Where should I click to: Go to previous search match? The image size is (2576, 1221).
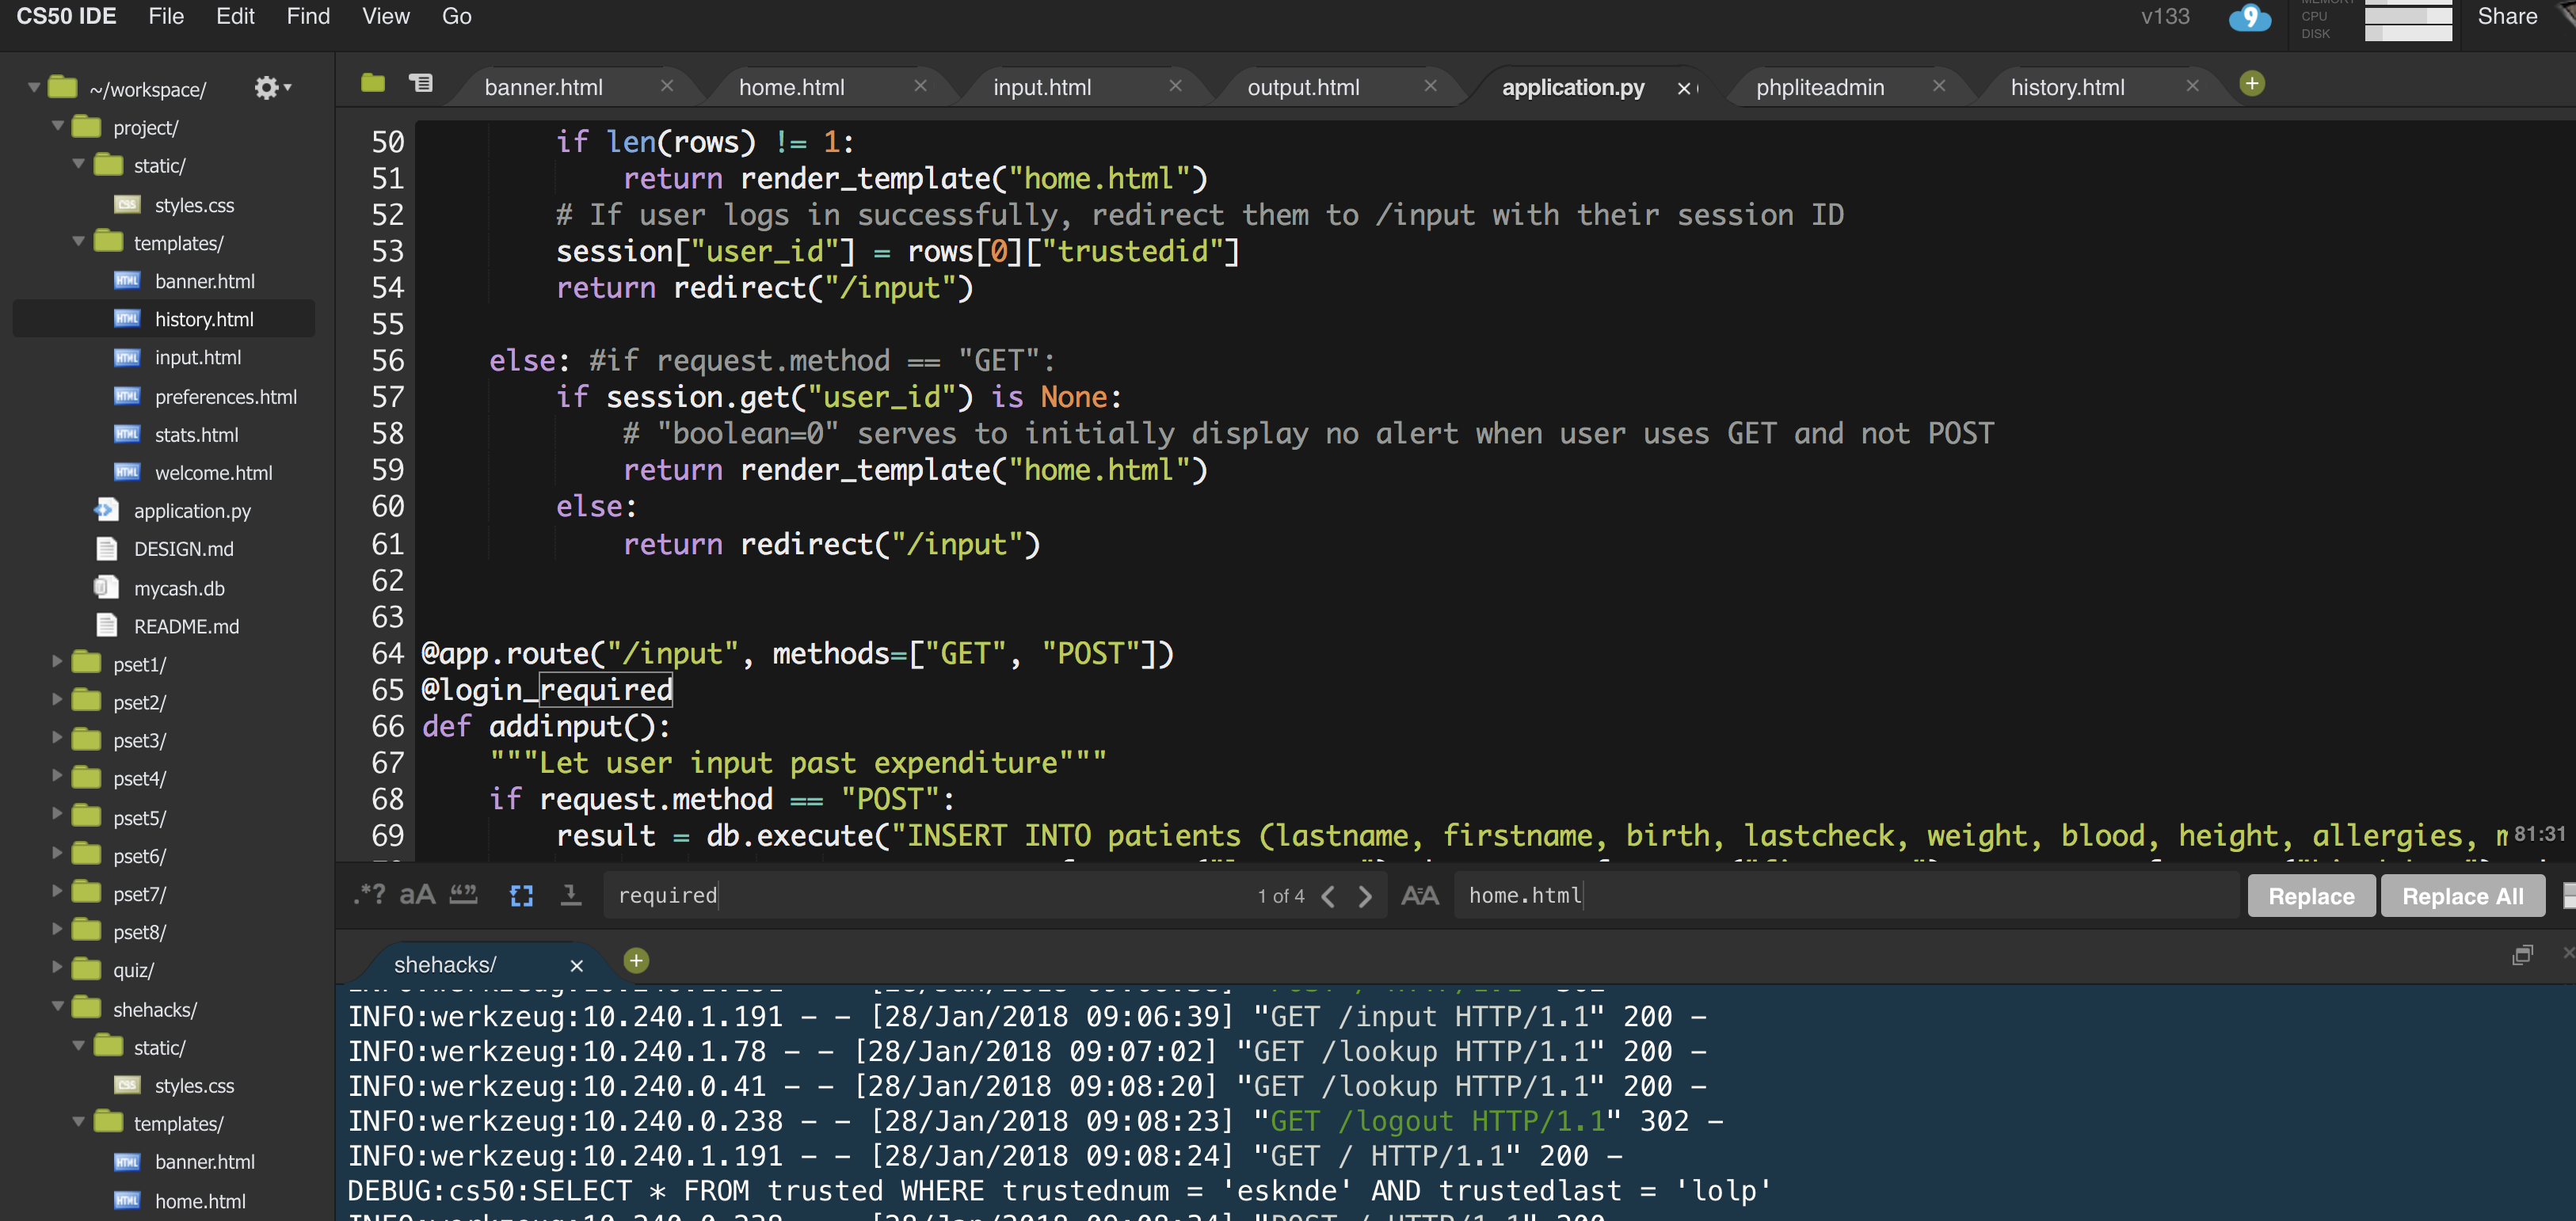[x=1328, y=896]
